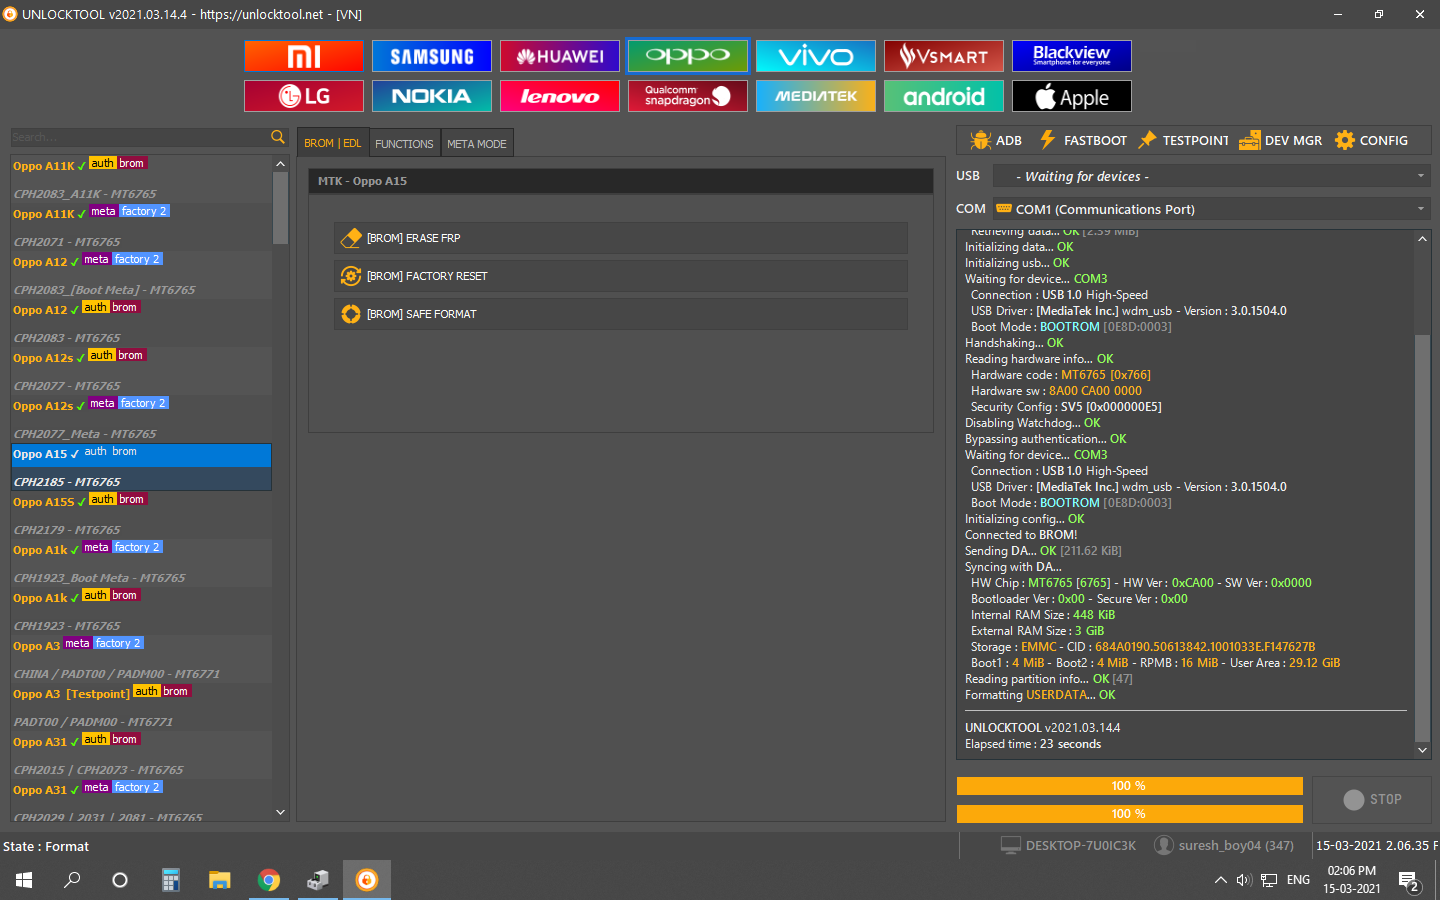
Task: Run [BROM] SAFE FORMAT
Action: tap(621, 314)
